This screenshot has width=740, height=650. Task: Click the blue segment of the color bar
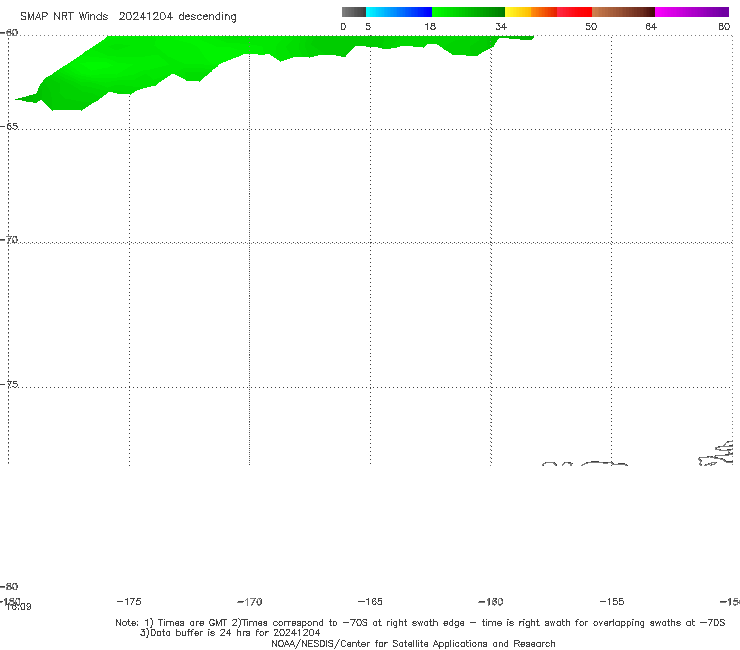coord(399,12)
